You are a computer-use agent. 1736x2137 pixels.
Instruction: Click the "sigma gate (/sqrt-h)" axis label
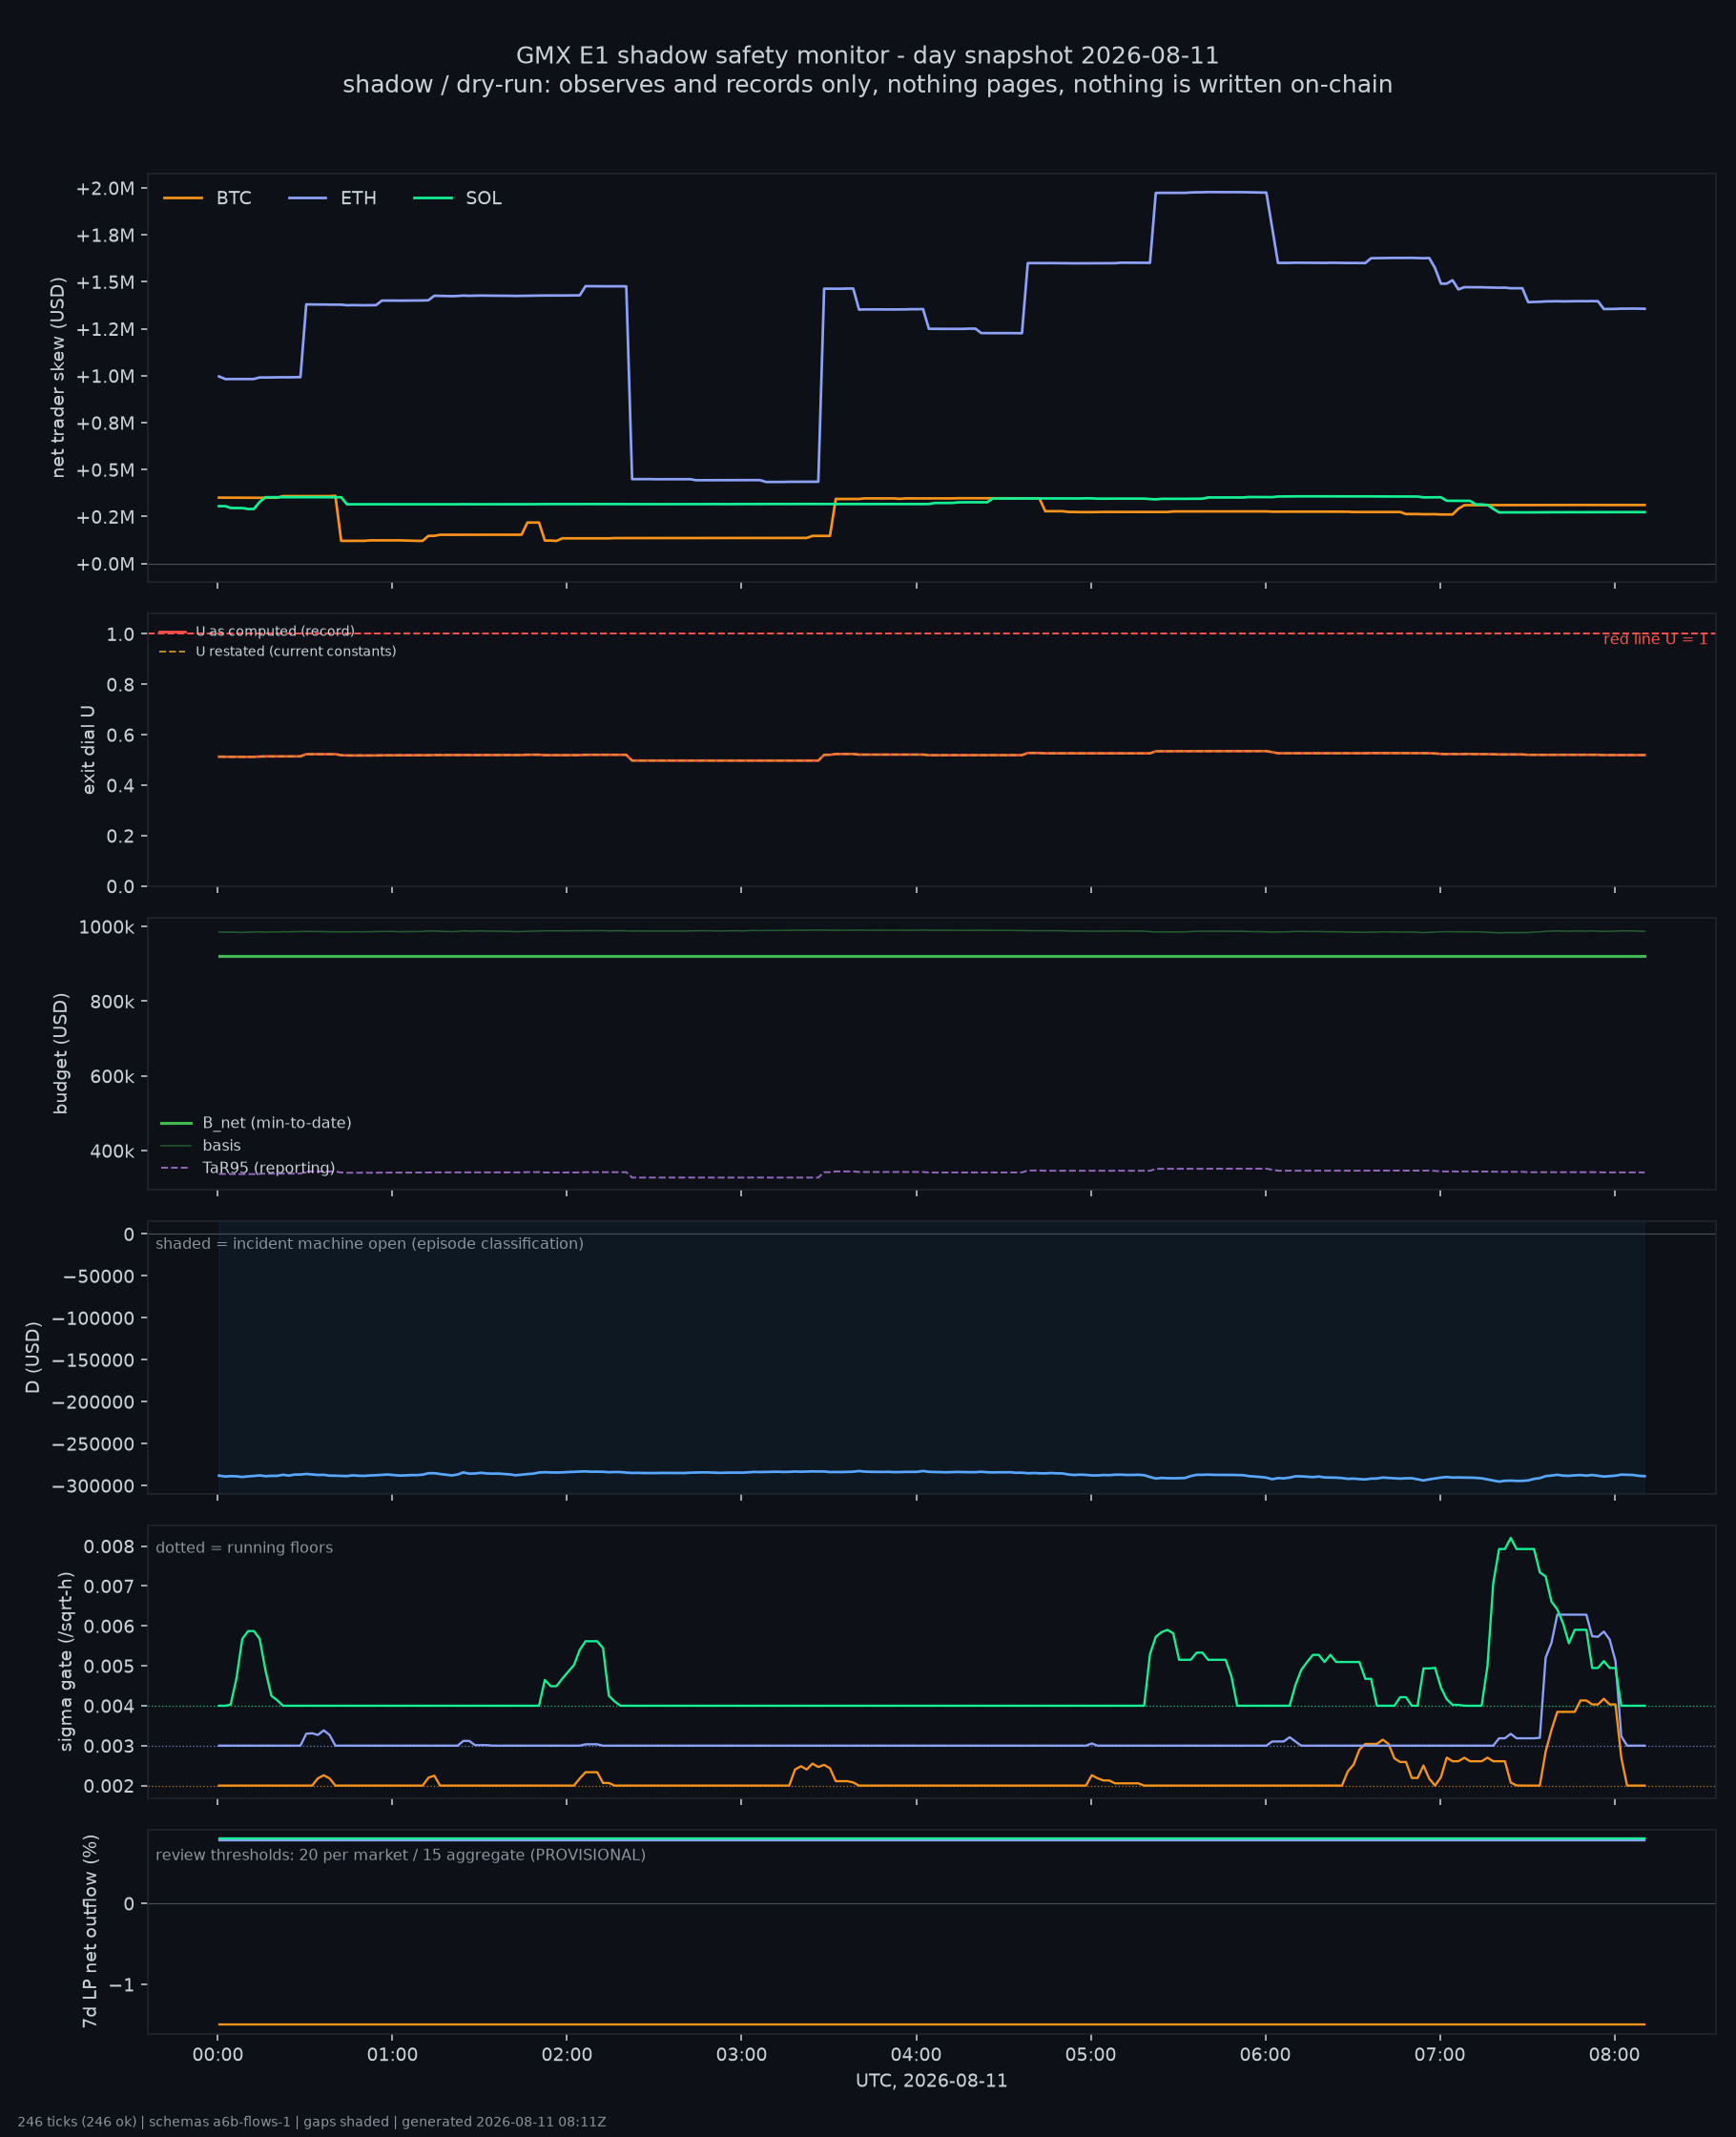pos(66,1663)
